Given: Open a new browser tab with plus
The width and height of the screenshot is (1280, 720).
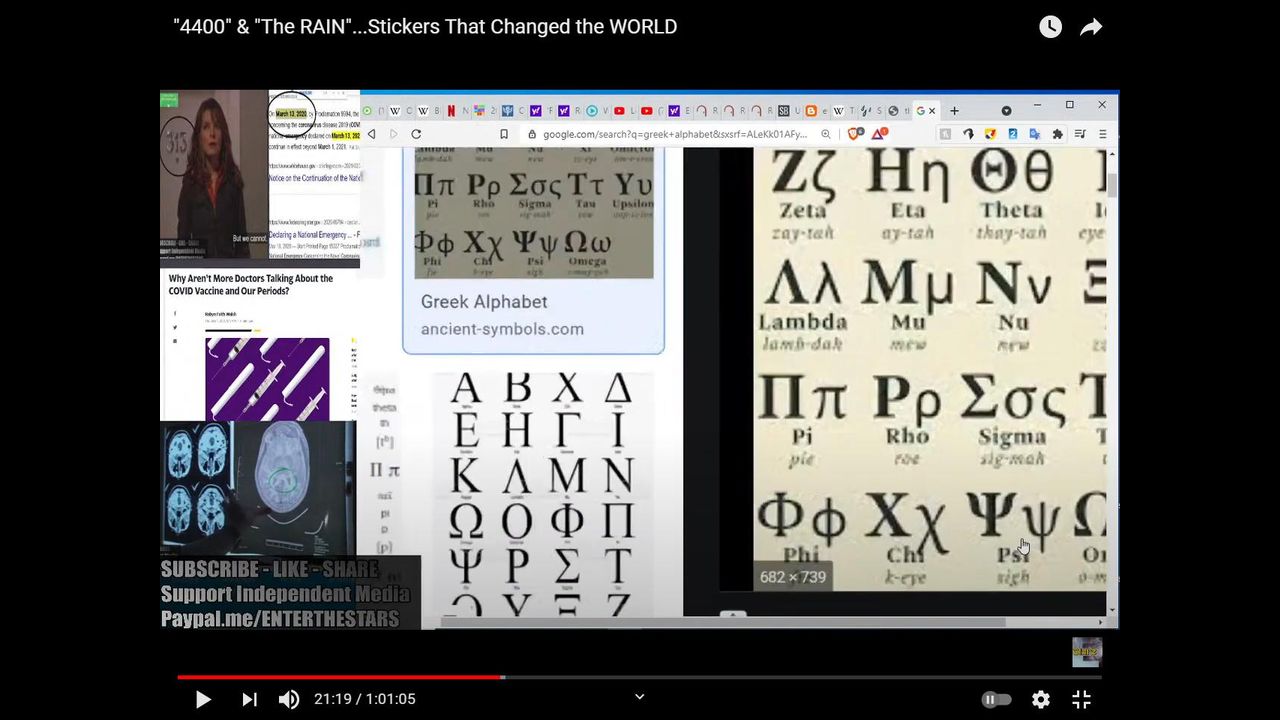Looking at the screenshot, I should pos(954,110).
